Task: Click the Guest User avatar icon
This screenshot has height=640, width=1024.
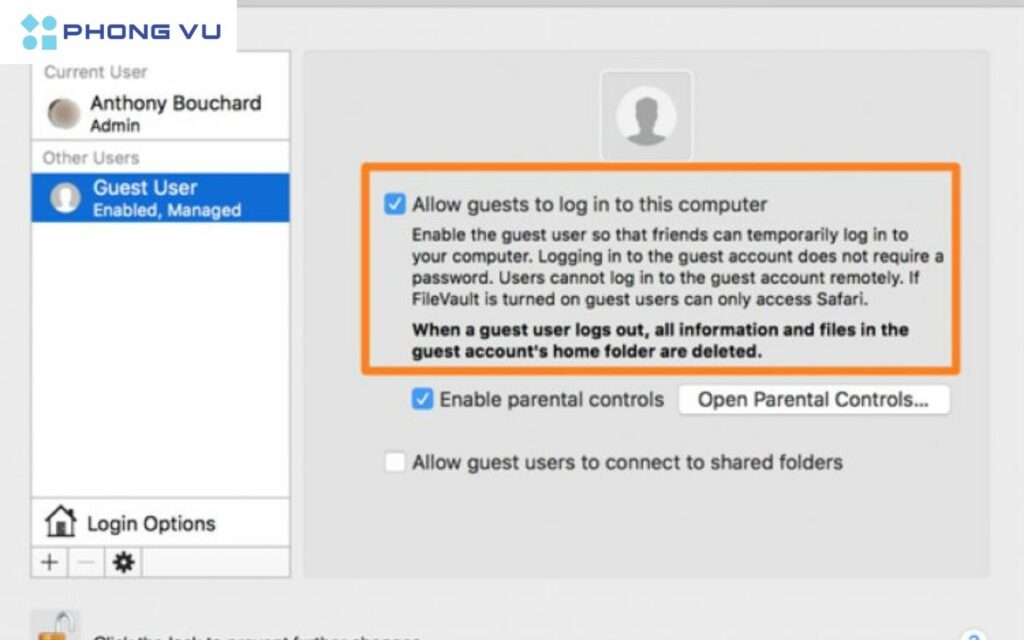Action: coord(65,198)
